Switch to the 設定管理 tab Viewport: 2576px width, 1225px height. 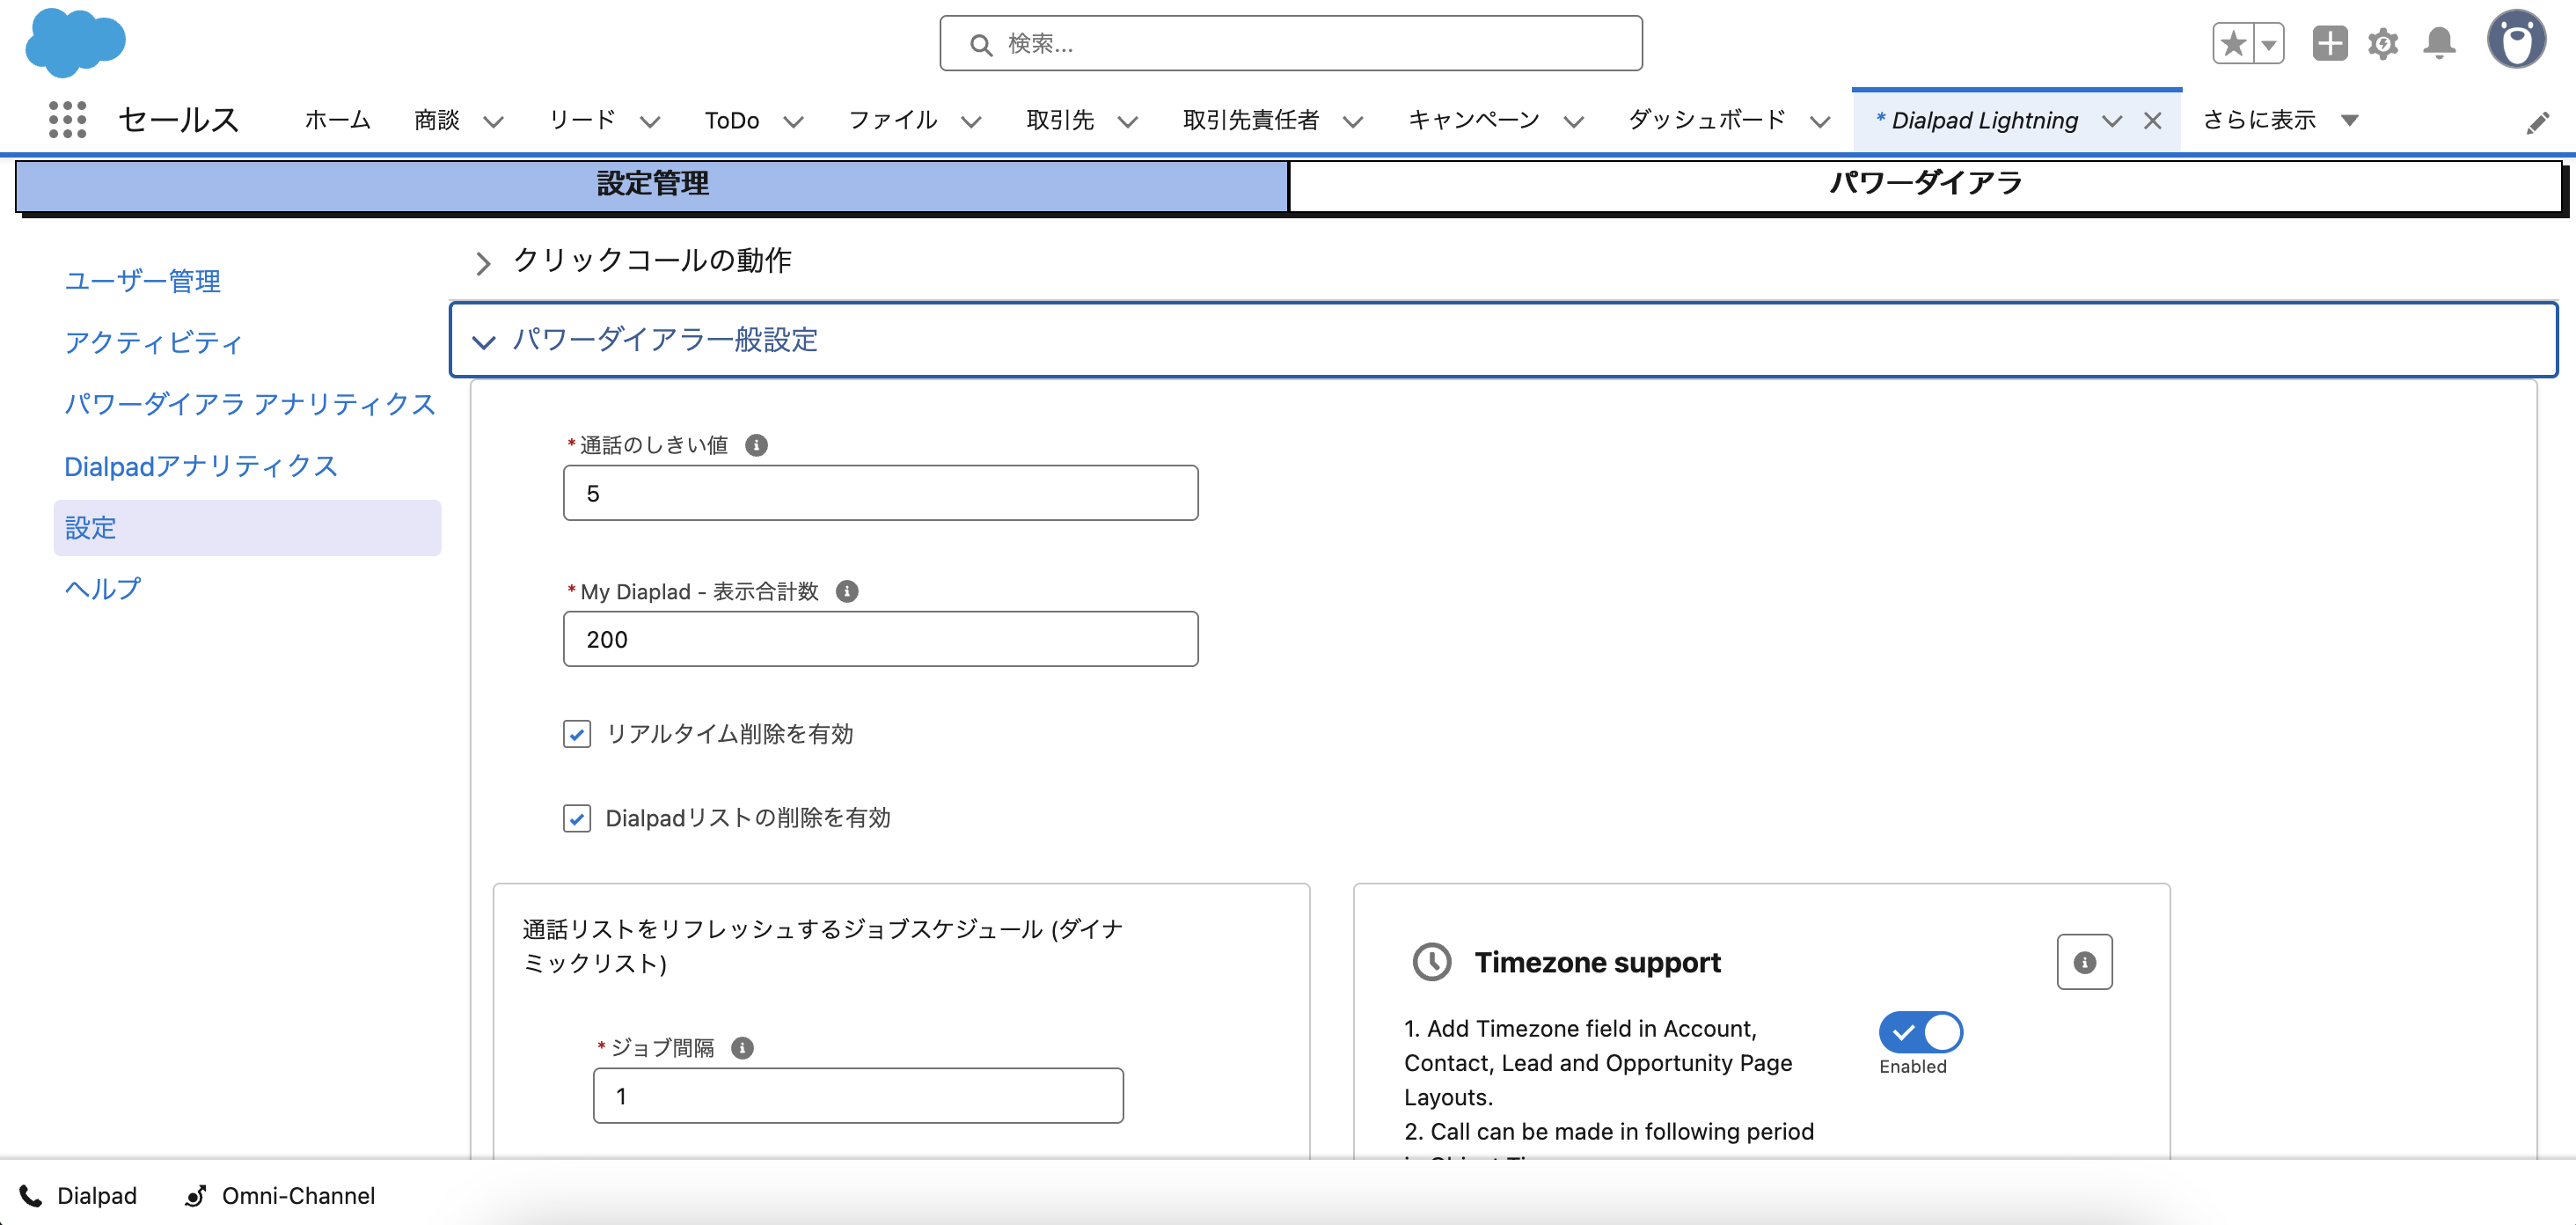click(652, 184)
